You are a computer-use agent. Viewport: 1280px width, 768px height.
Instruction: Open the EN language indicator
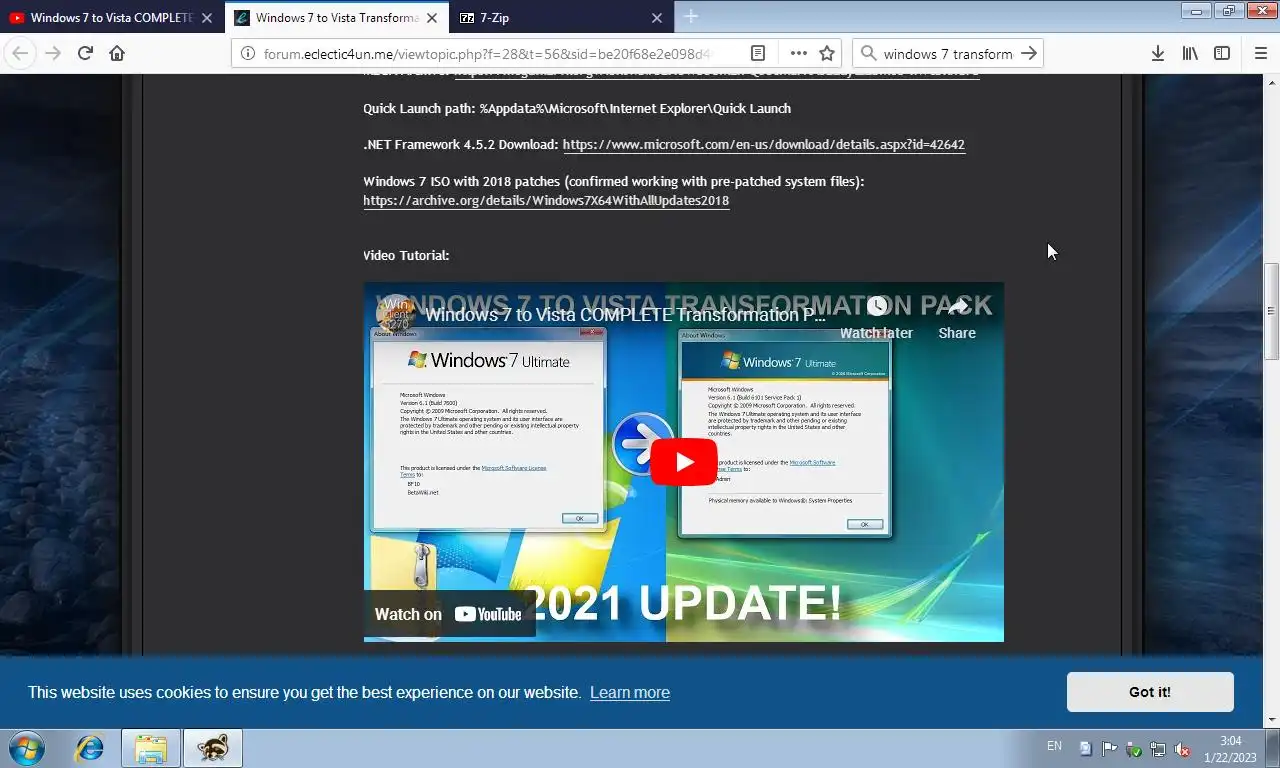[x=1054, y=746]
